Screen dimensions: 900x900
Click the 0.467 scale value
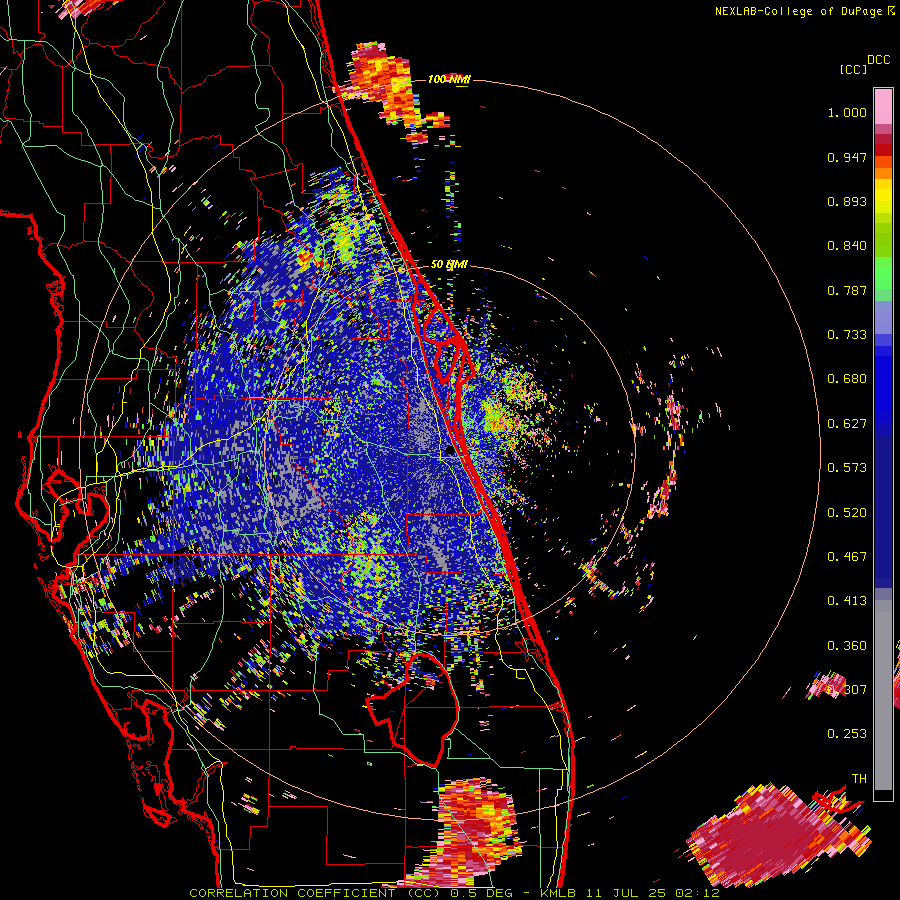pos(847,557)
